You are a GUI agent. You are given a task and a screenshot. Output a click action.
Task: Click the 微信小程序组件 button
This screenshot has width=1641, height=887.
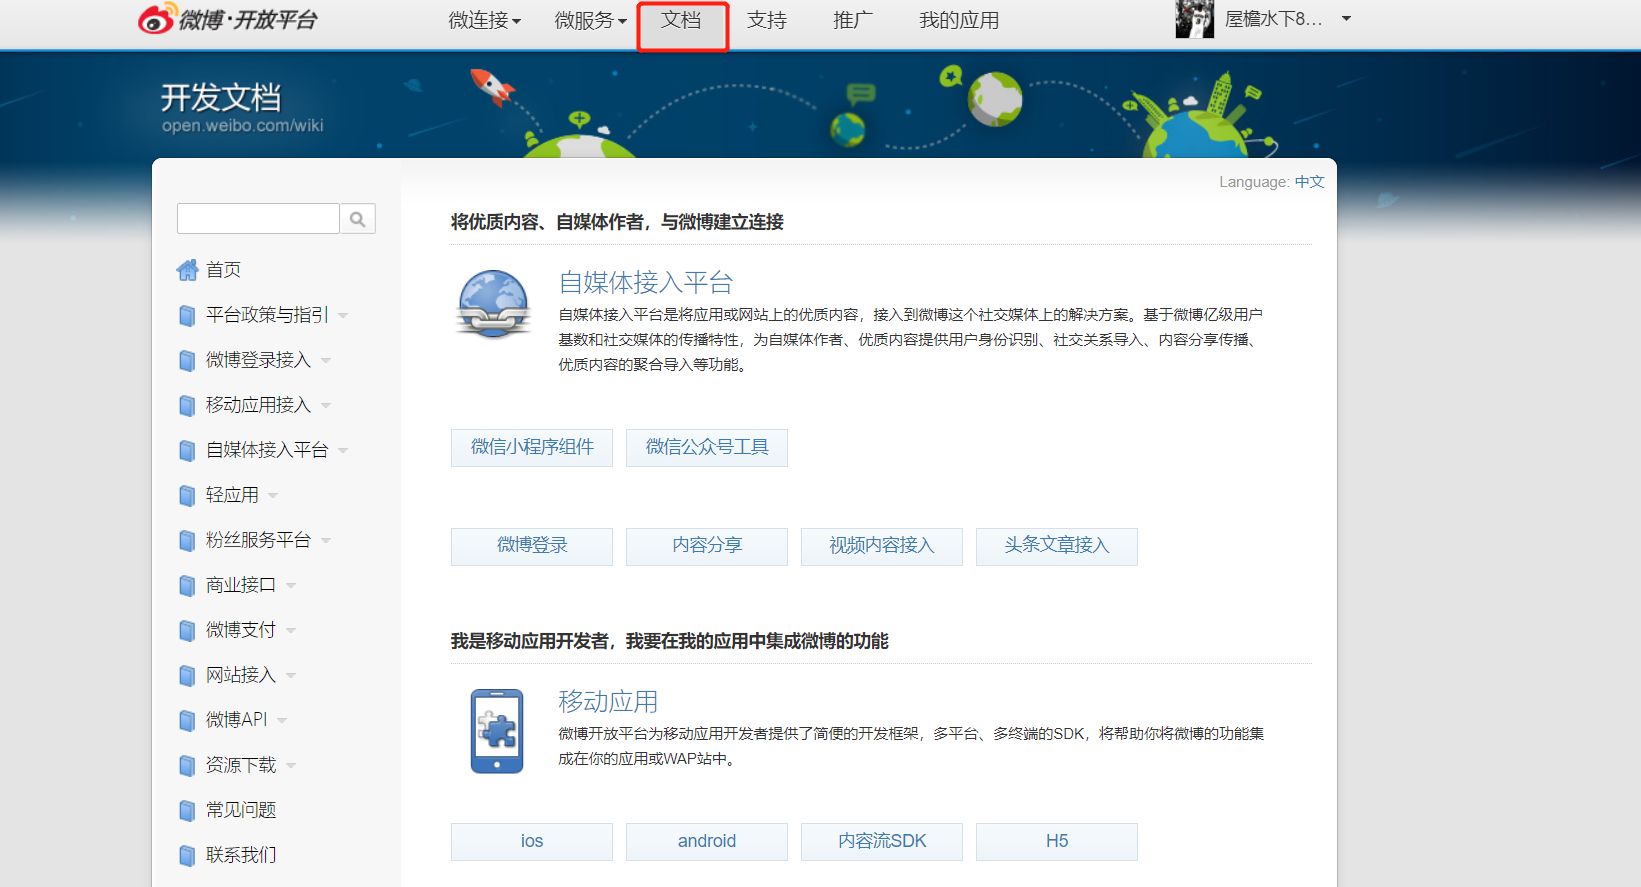click(532, 448)
